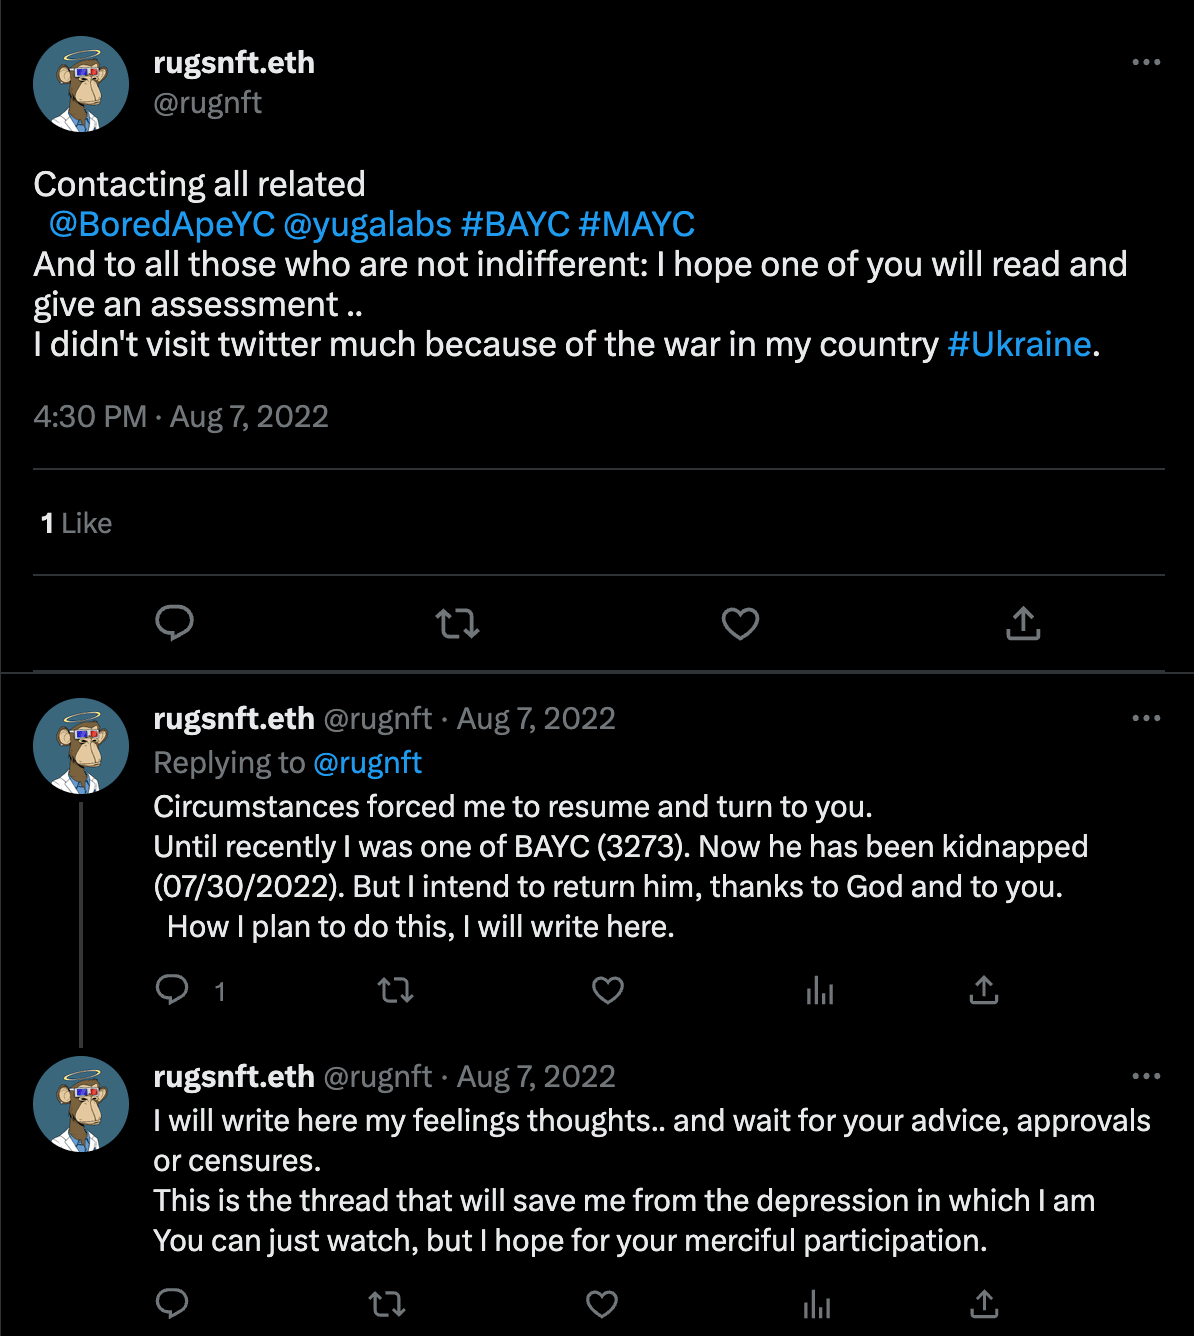Open rugsnft.eth profile avatar on main tweet

(x=81, y=84)
